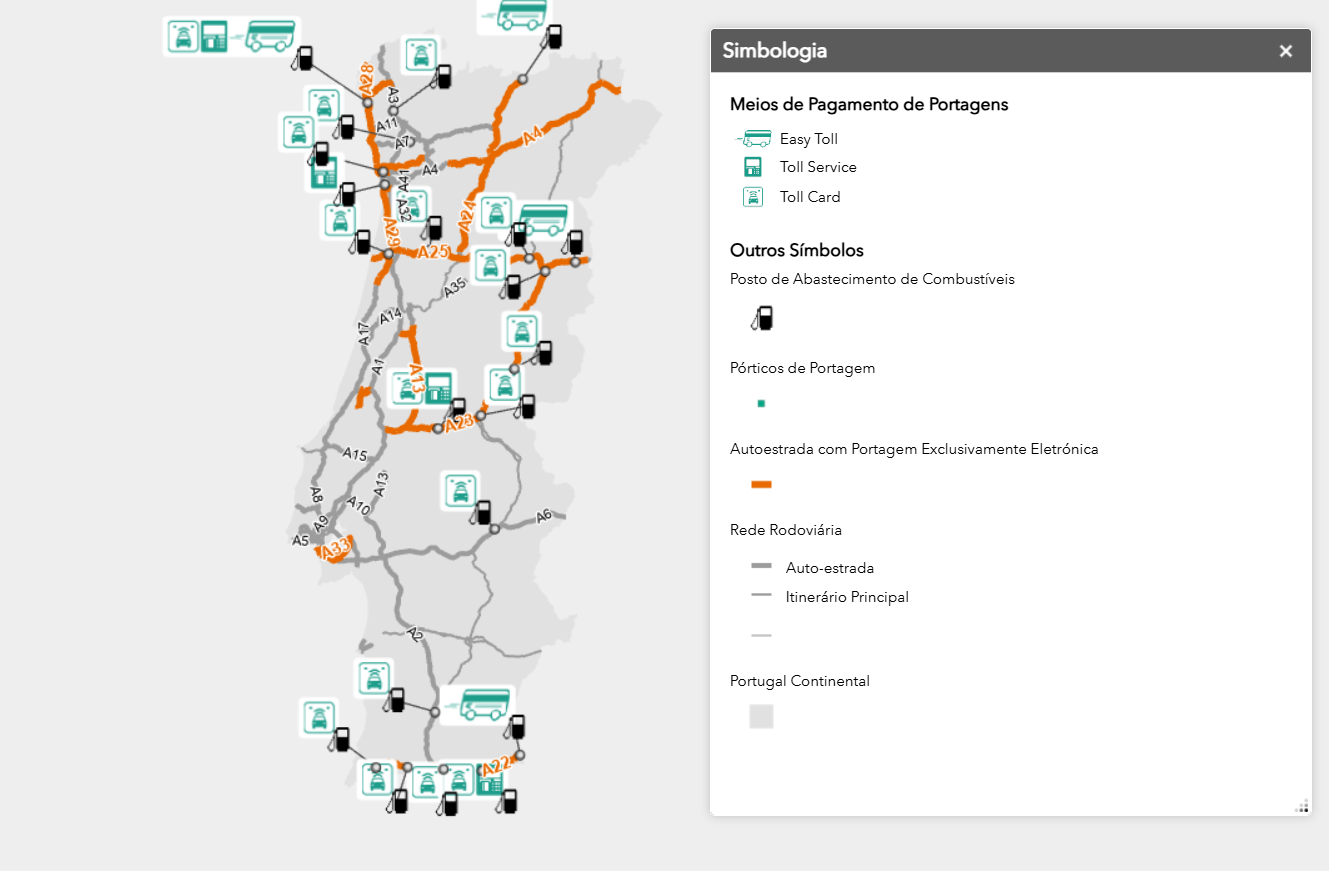
Task: Click the Toll Card legend icon
Action: (x=753, y=197)
